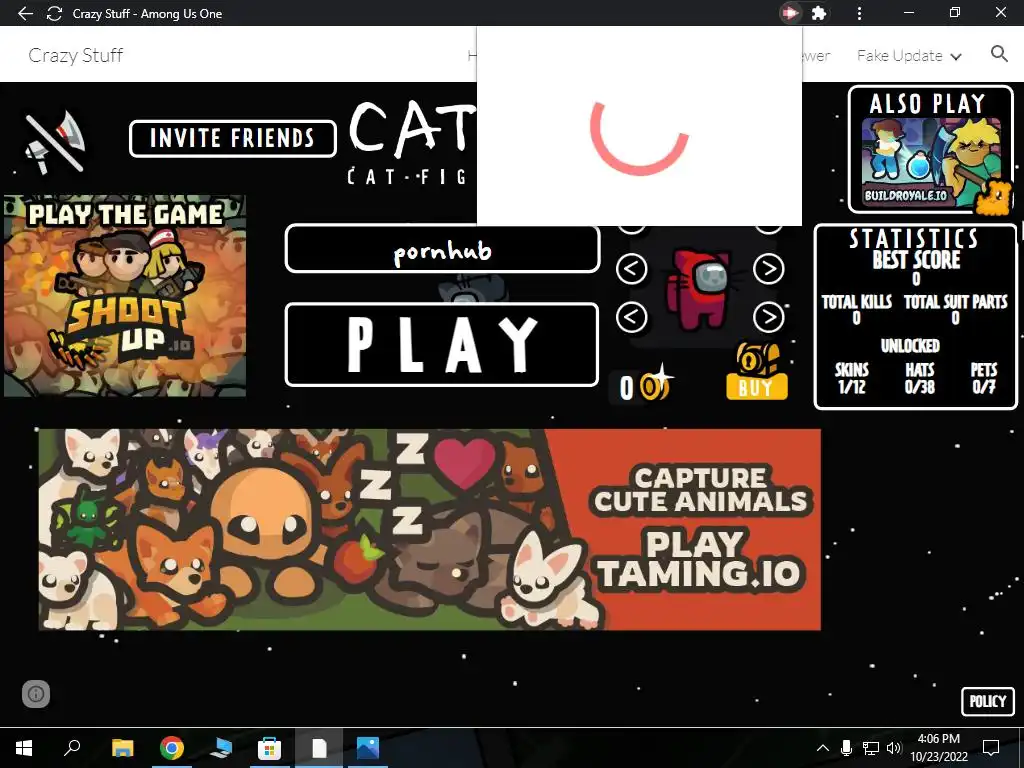
Task: Show hidden system tray icons
Action: (x=823, y=748)
